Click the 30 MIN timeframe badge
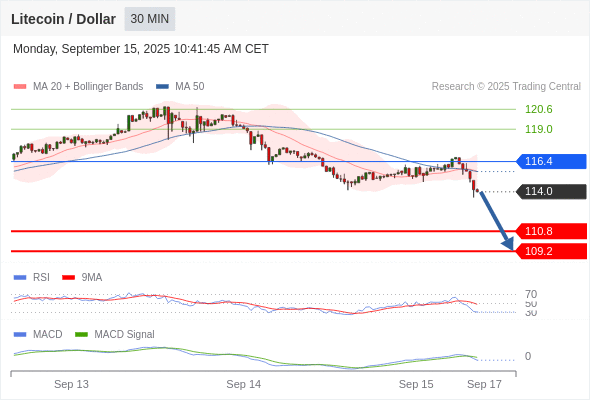Screen dimensions: 590x400 click(x=150, y=19)
